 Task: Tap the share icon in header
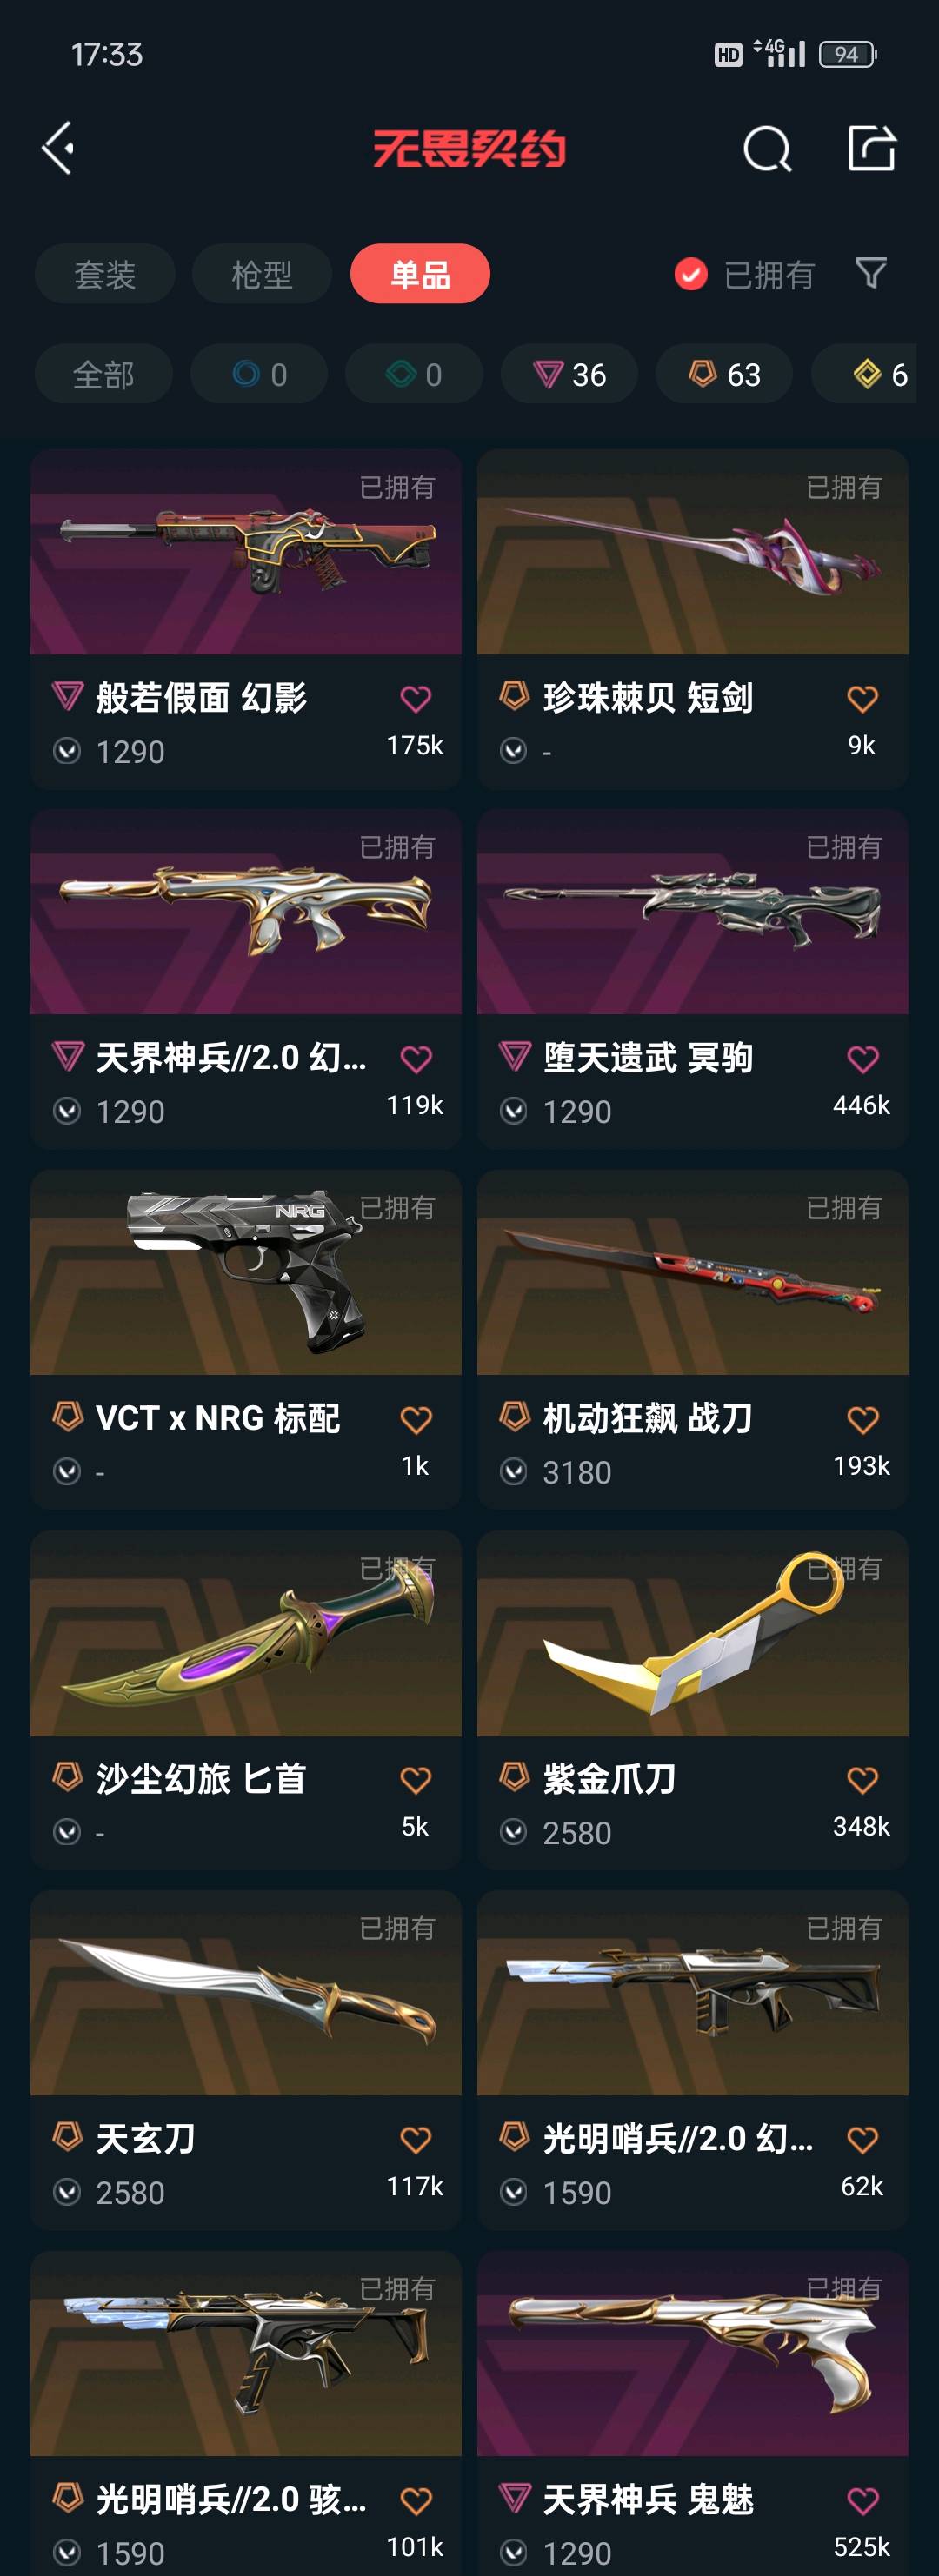pos(872,148)
